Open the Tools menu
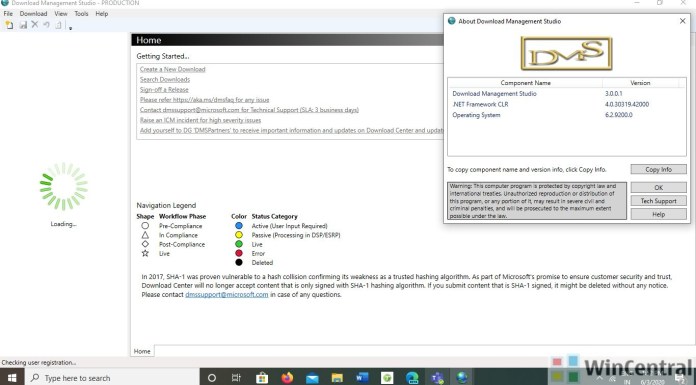This screenshot has width=696, height=385. pos(81,14)
